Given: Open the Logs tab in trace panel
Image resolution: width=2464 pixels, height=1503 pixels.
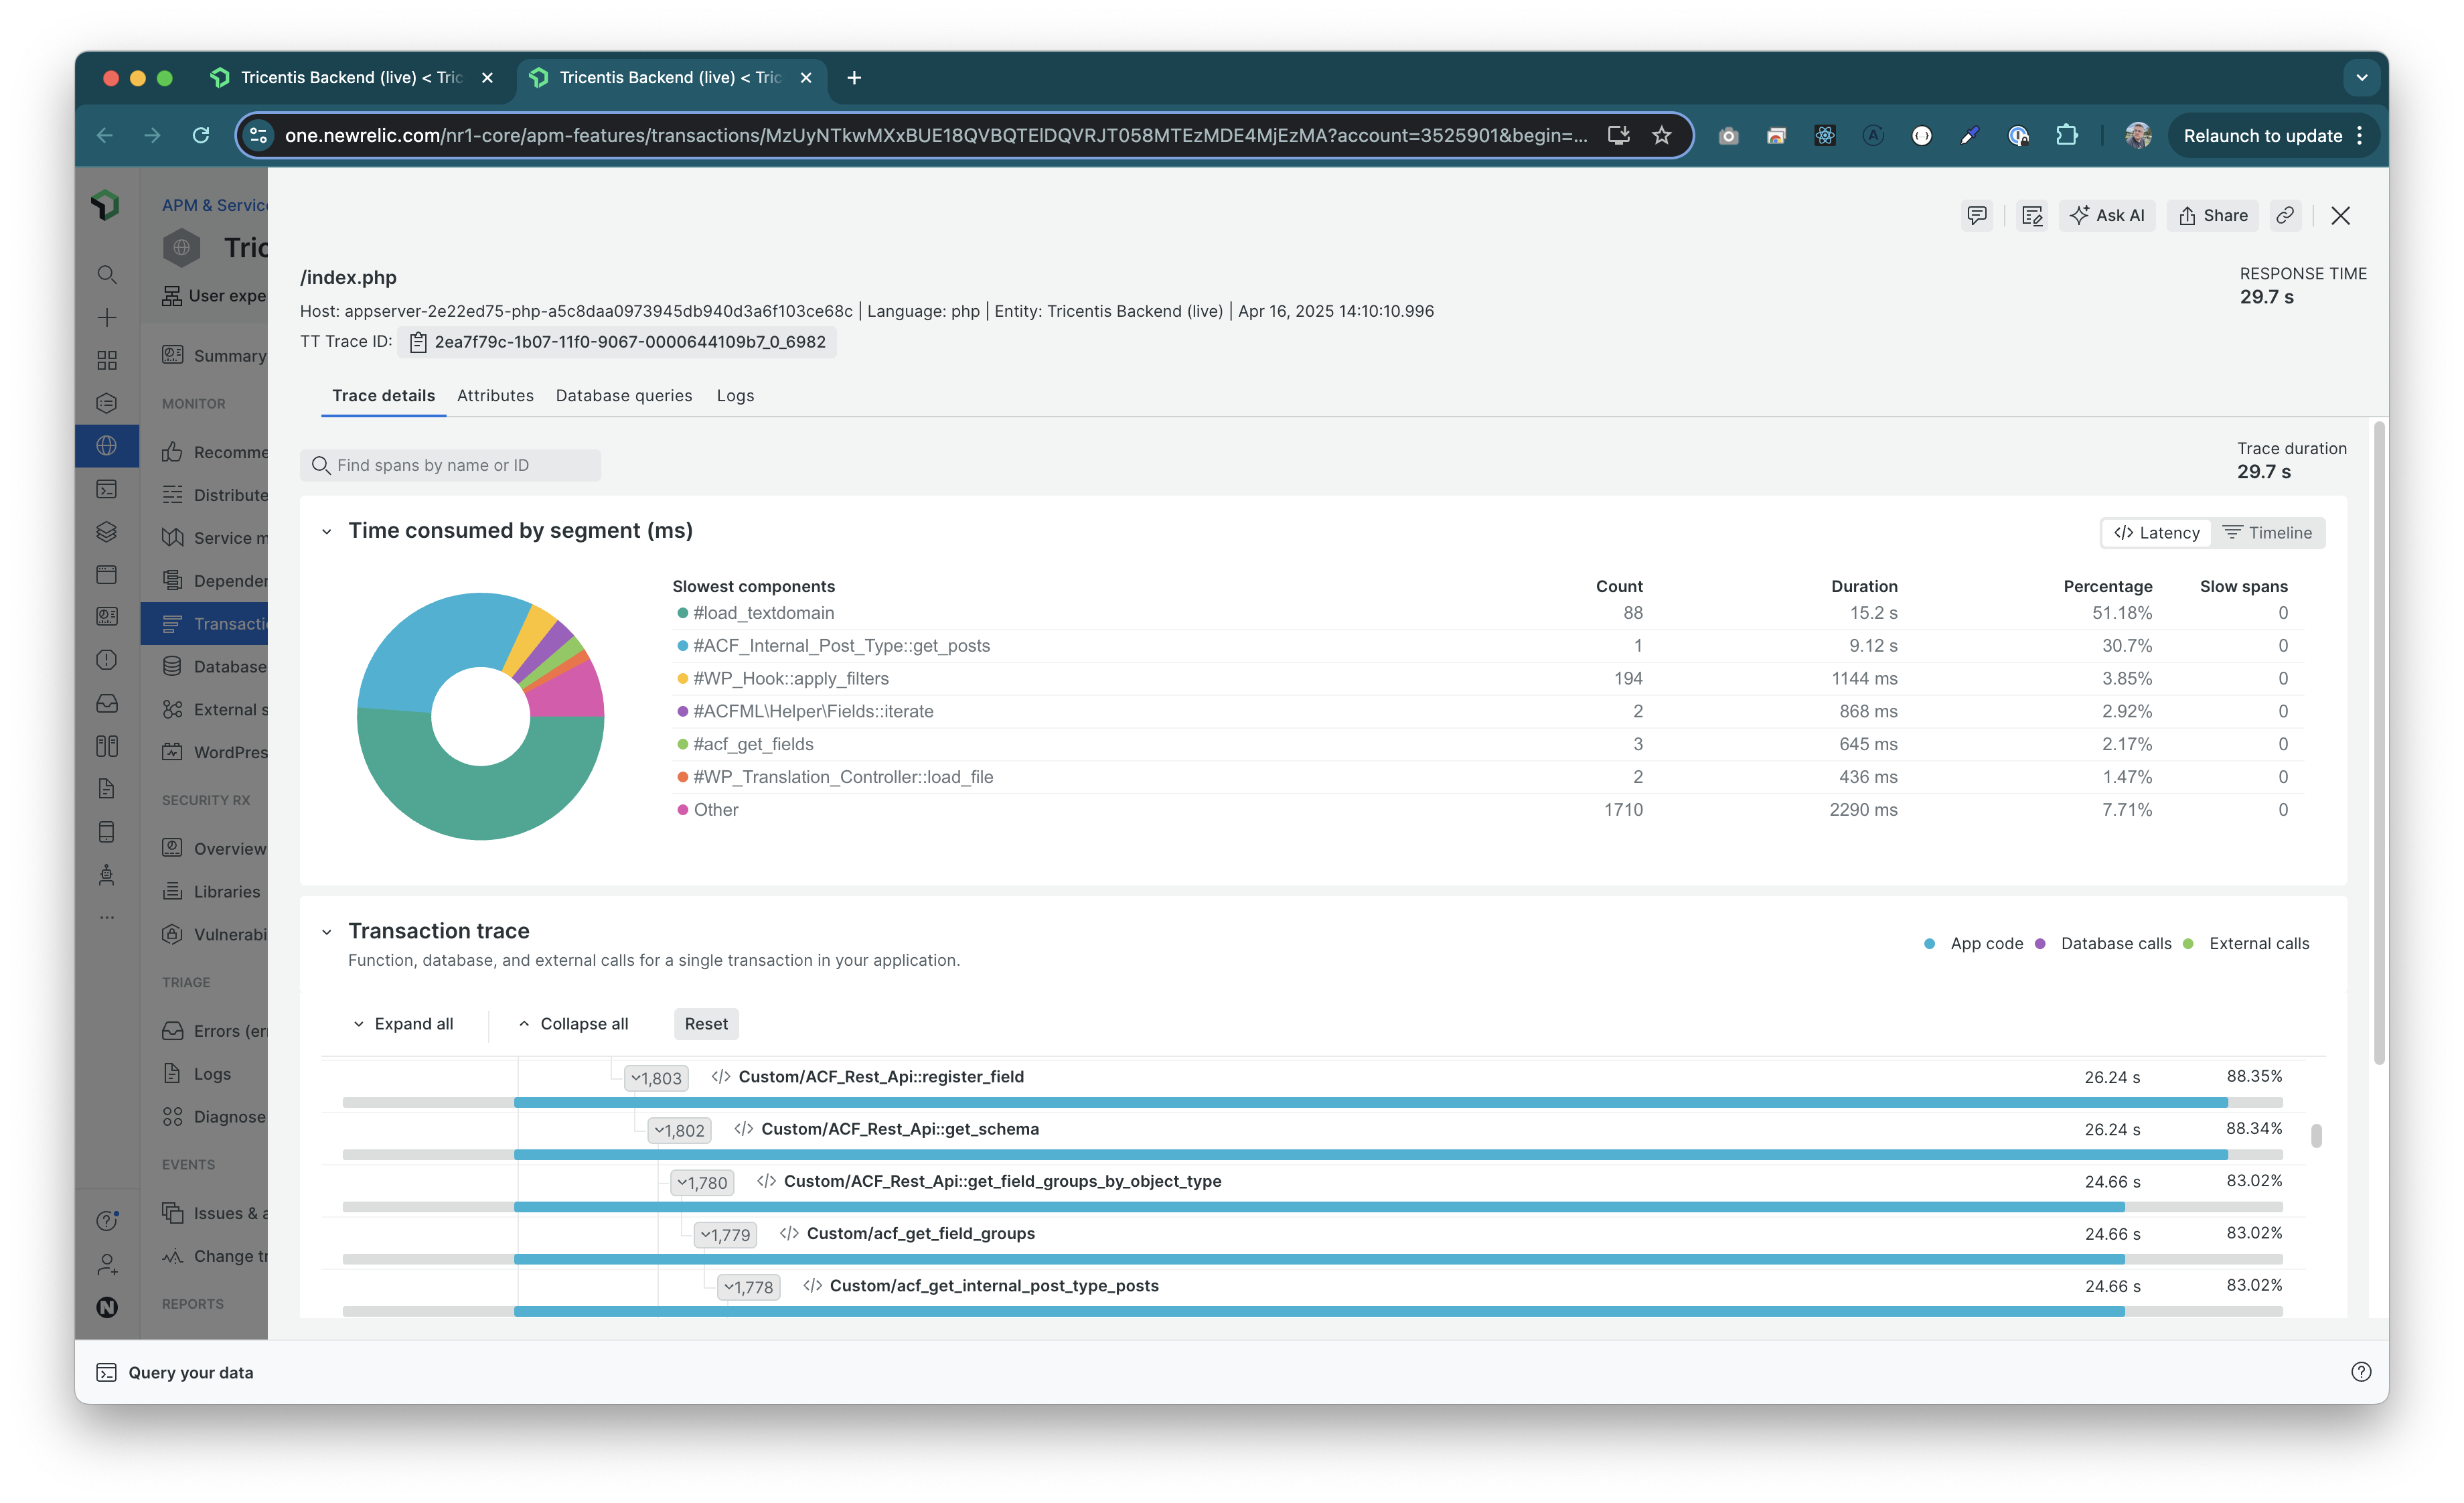Looking at the screenshot, I should 735,396.
